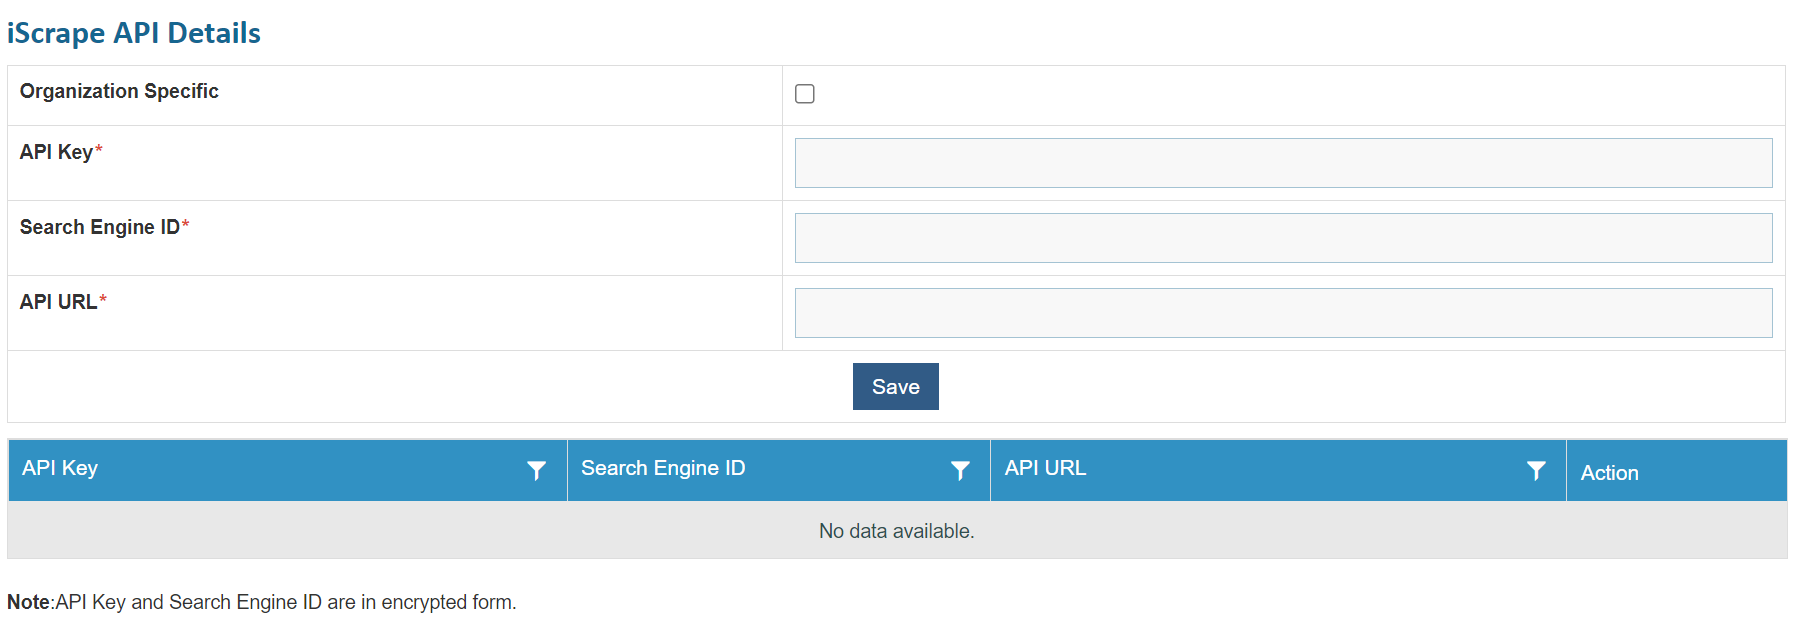Click the Search Engine ID form label
The width and height of the screenshot is (1816, 637).
pos(100,227)
